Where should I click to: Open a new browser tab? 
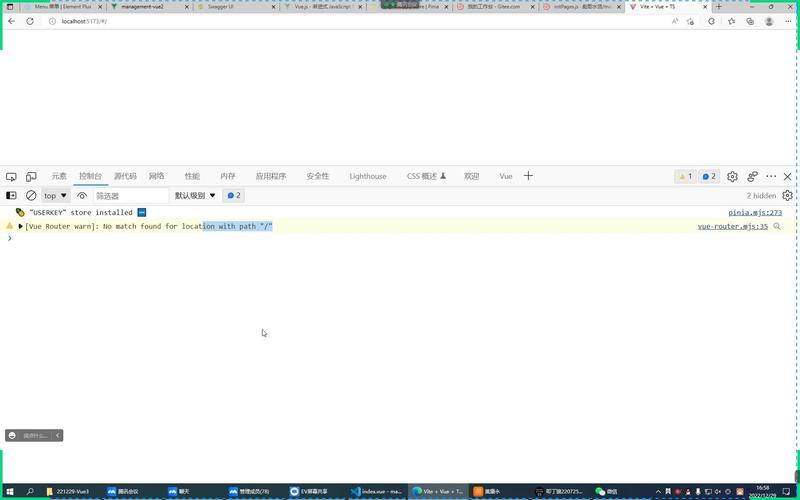click(x=719, y=7)
